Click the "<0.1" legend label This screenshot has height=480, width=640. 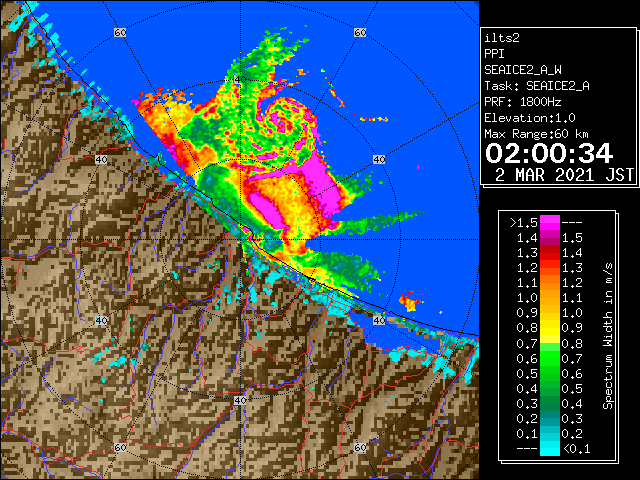pos(576,449)
